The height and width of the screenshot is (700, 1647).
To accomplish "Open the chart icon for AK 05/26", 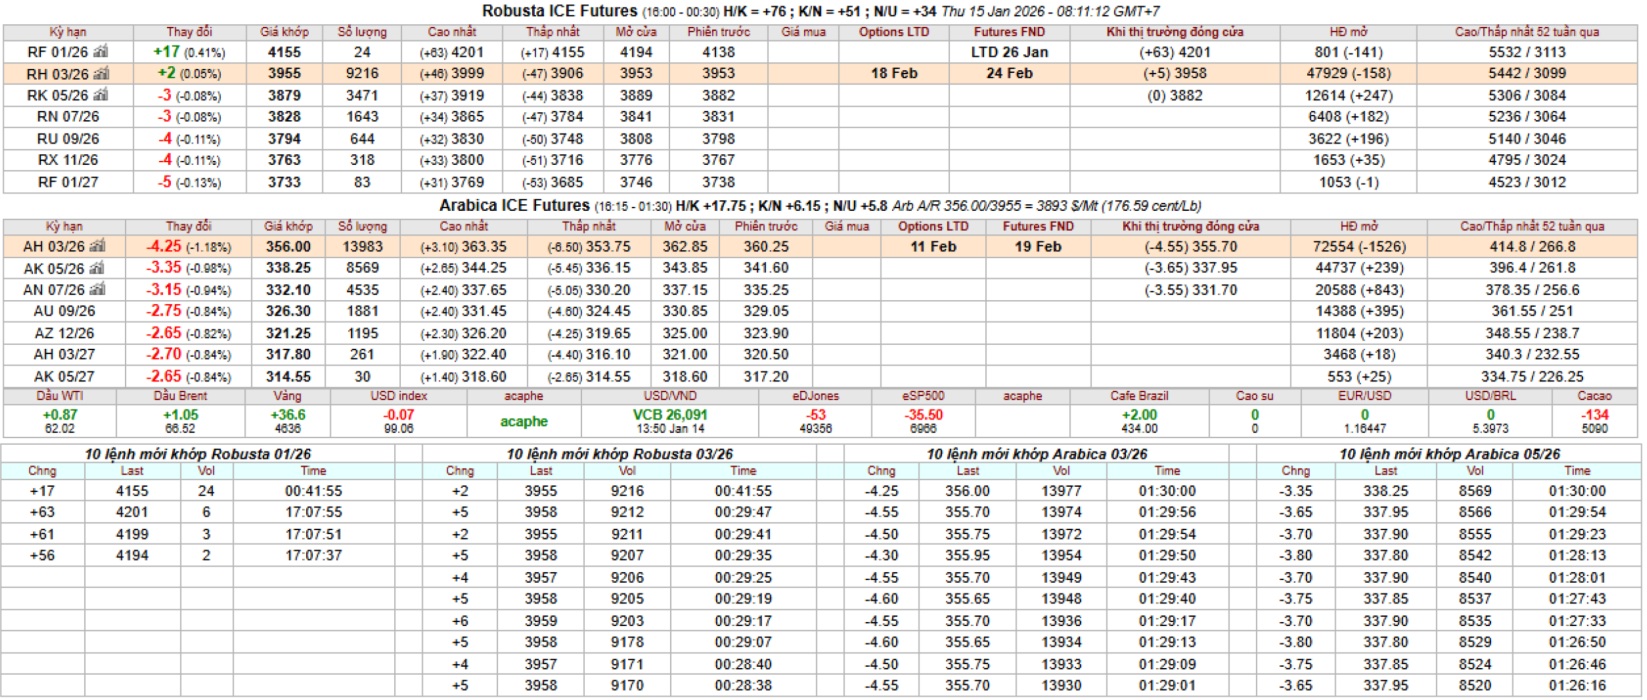I will click(97, 268).
